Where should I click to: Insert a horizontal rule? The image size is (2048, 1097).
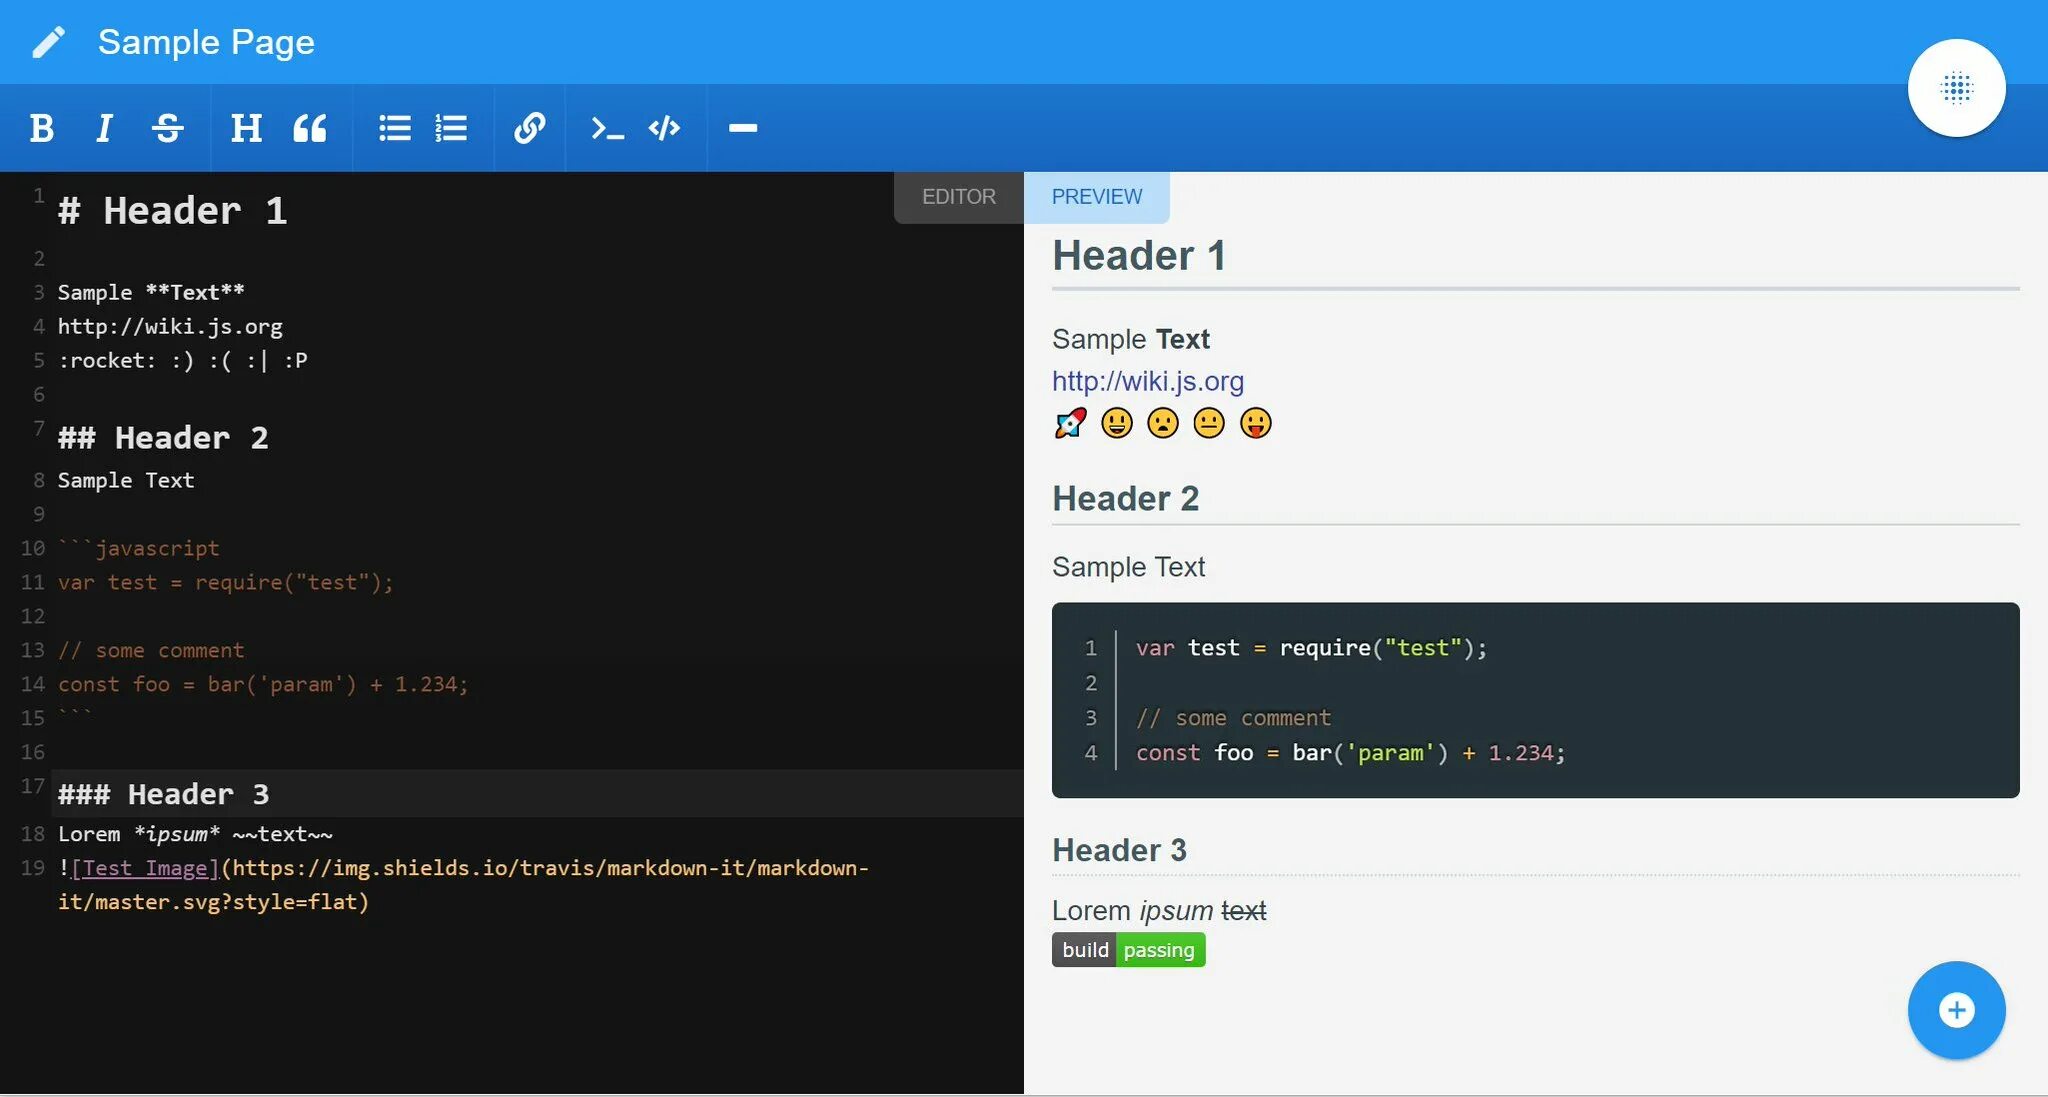click(743, 128)
